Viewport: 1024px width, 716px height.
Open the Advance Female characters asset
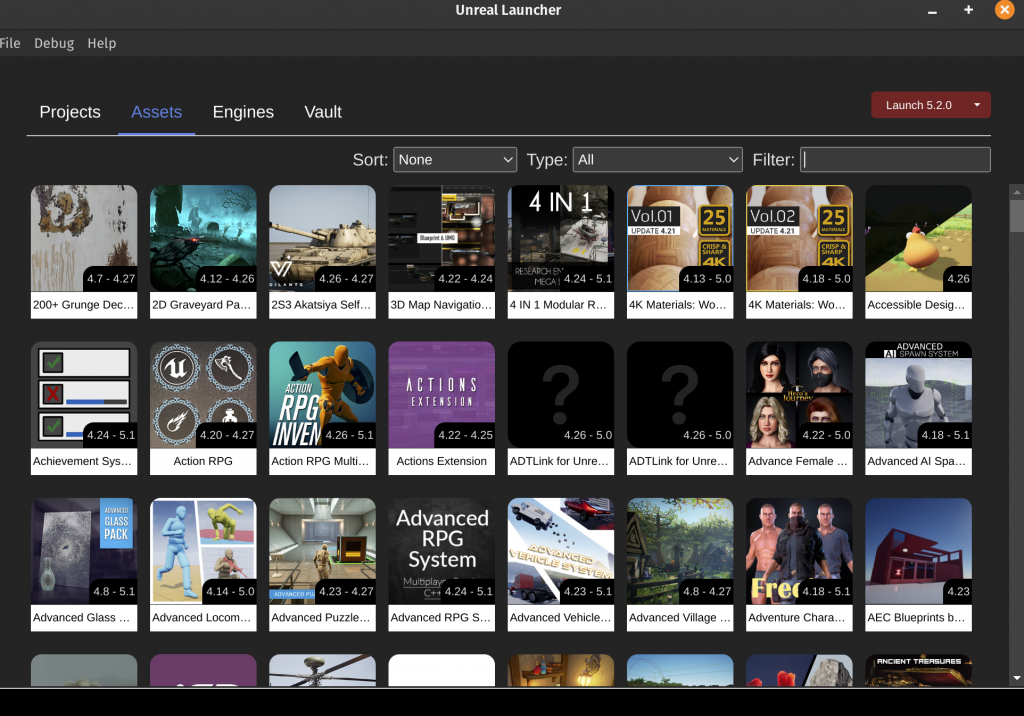pyautogui.click(x=799, y=395)
